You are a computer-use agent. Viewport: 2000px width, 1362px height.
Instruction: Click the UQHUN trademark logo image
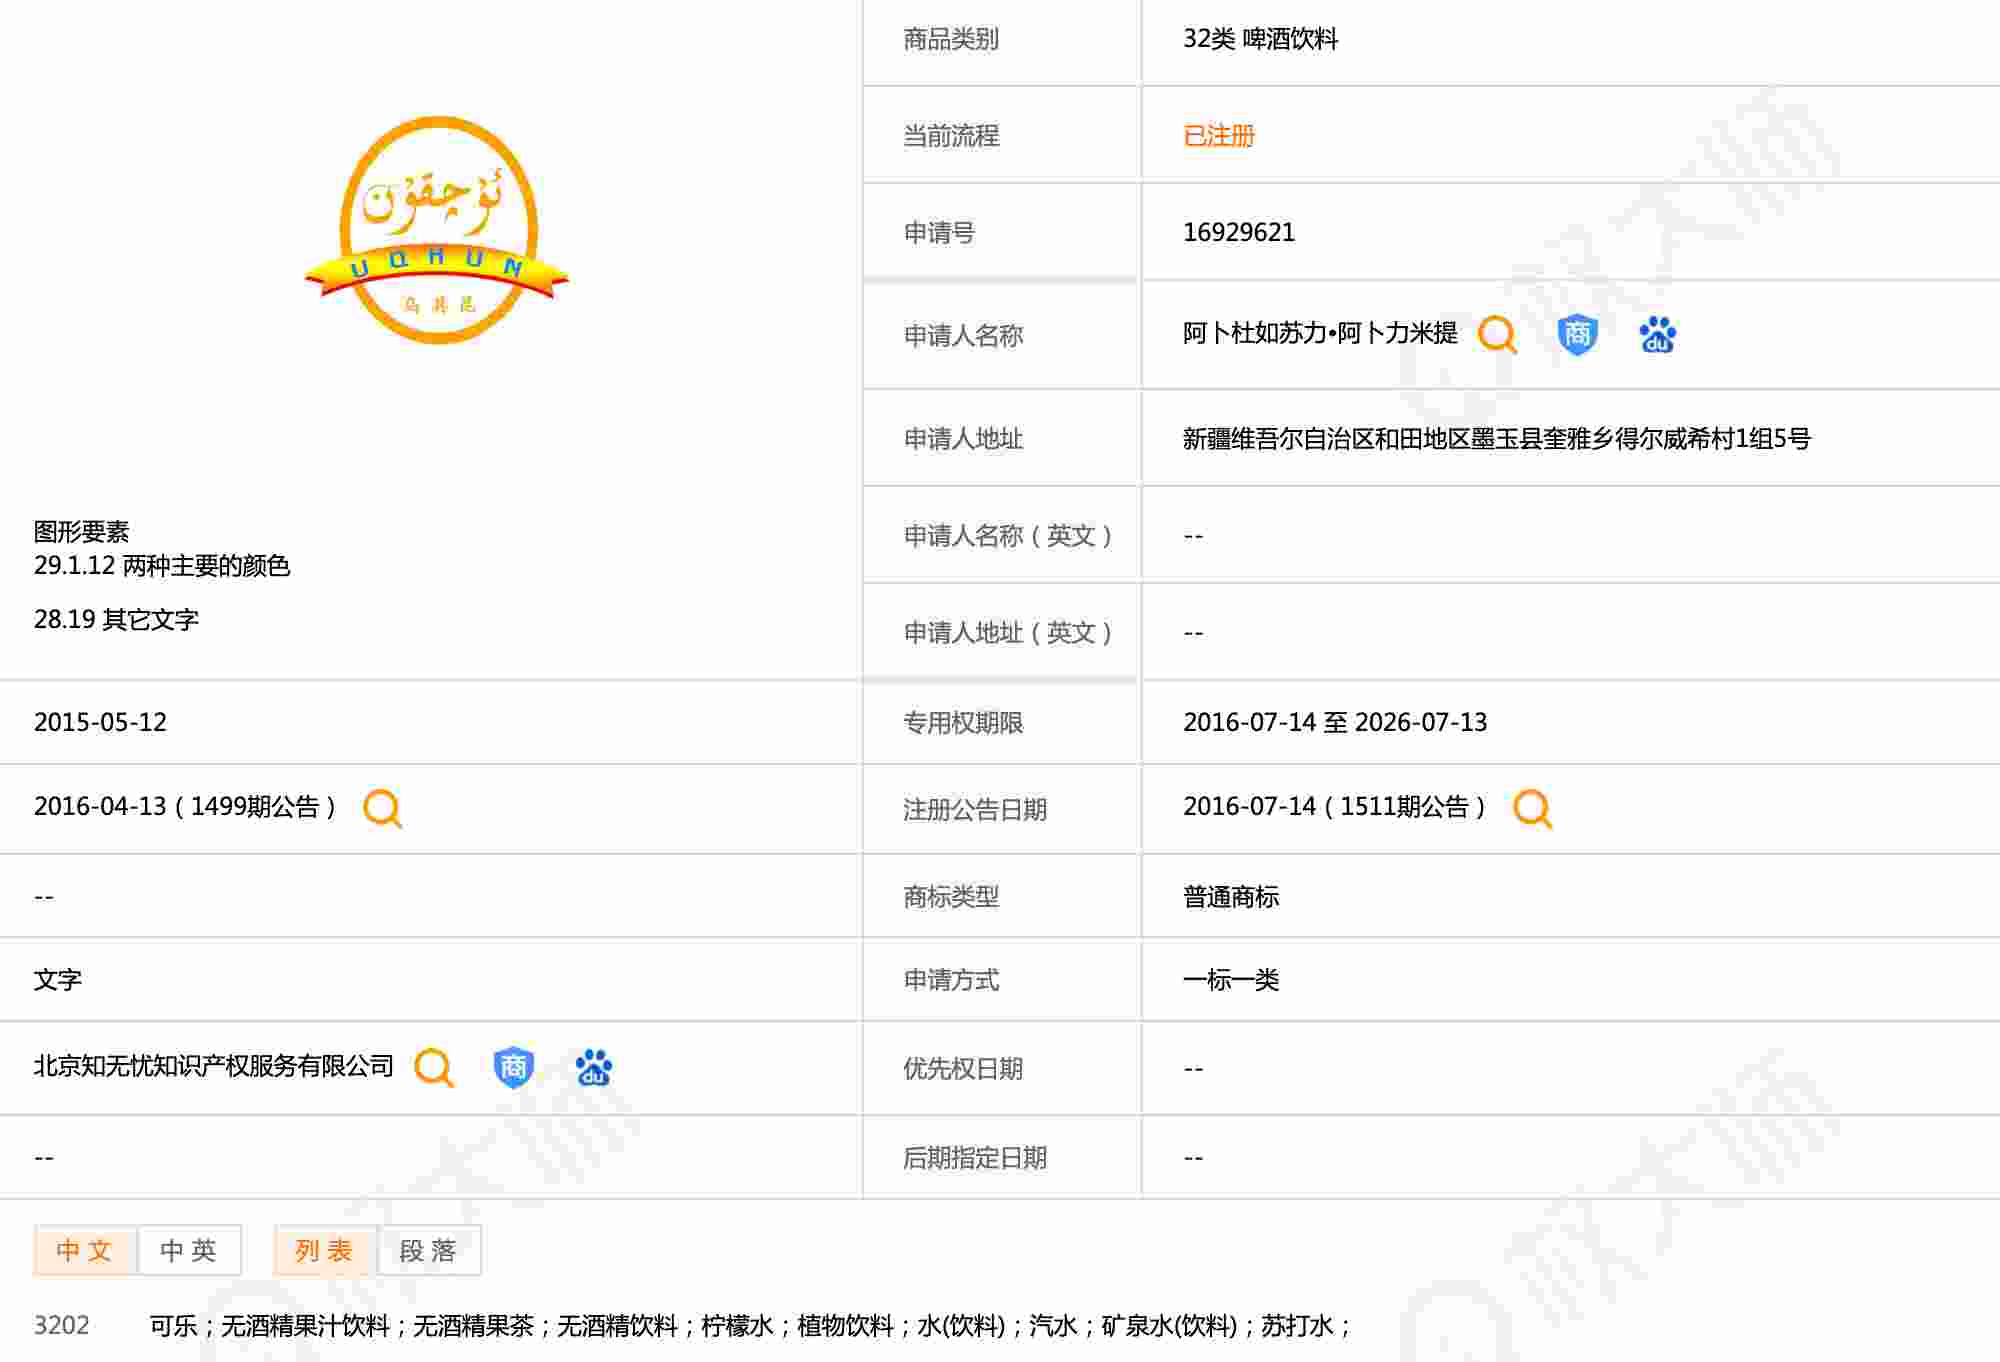click(437, 231)
